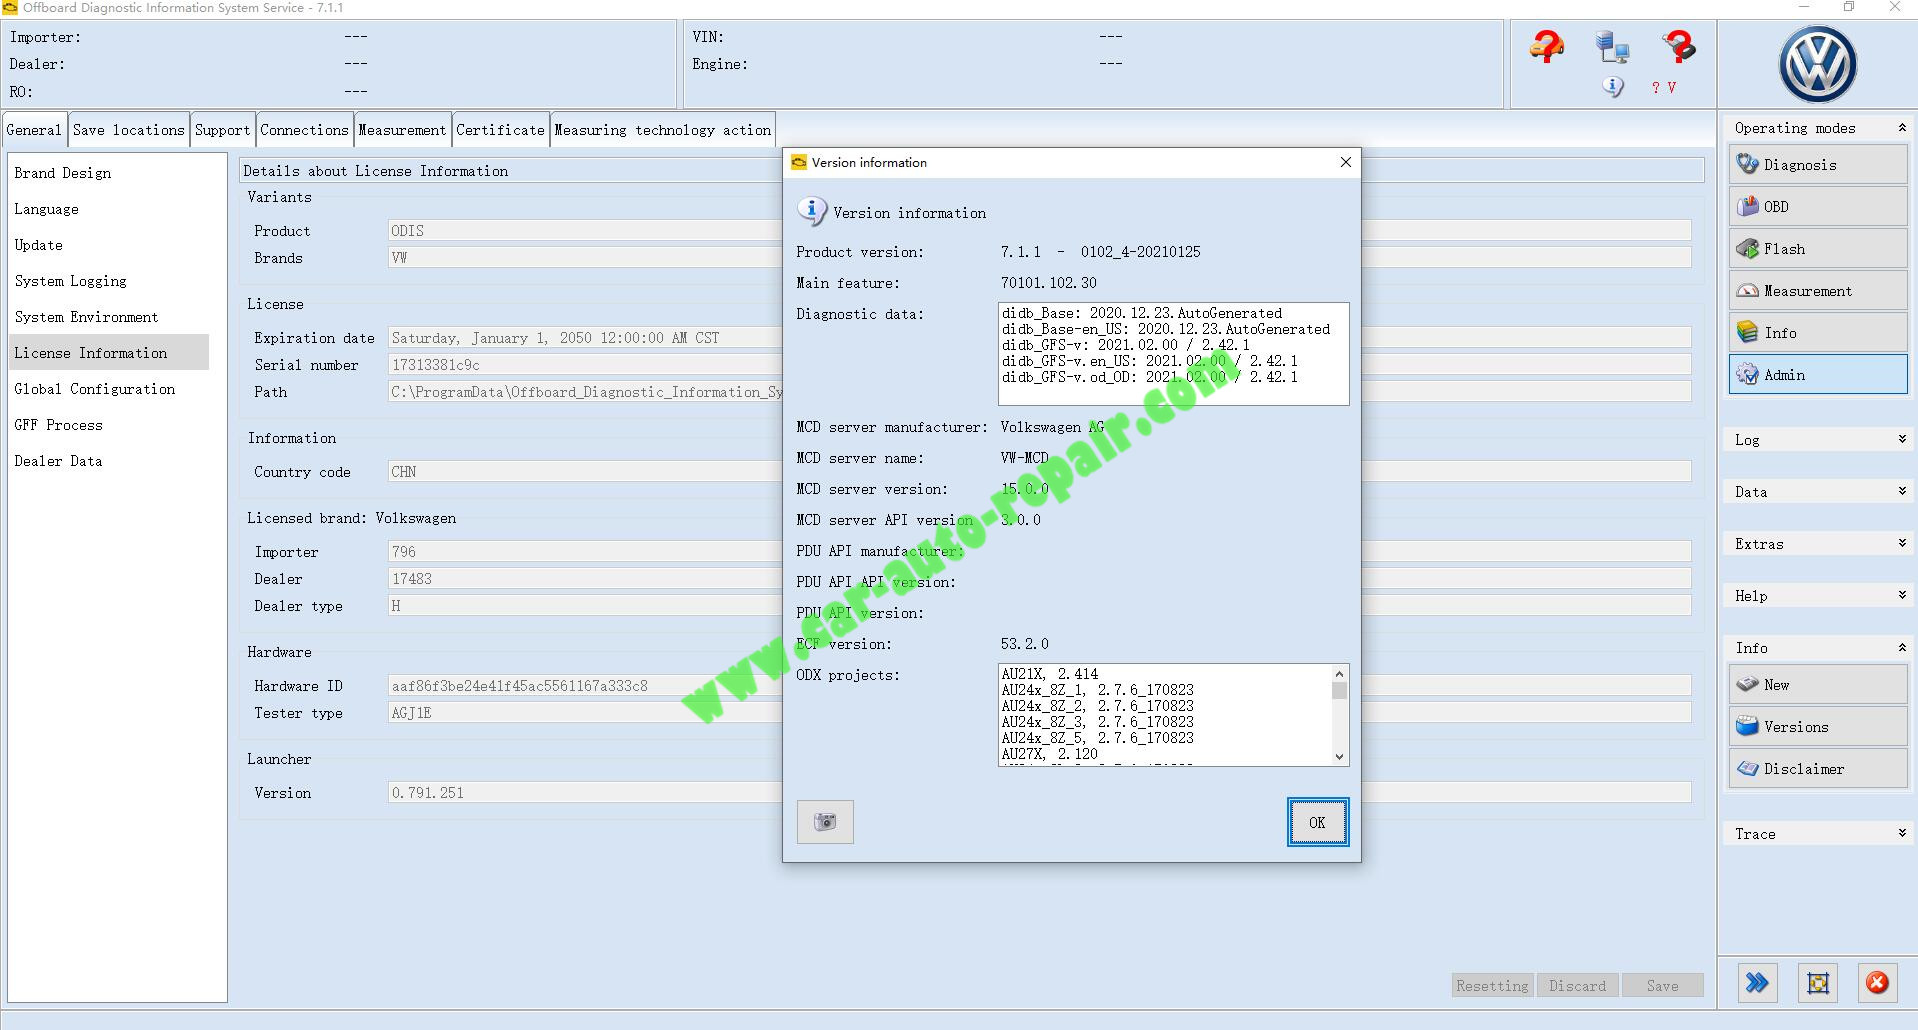Click the AU21X, 2.414 entry in ODX projects
Screen dimensions: 1918x1030
coord(1049,674)
